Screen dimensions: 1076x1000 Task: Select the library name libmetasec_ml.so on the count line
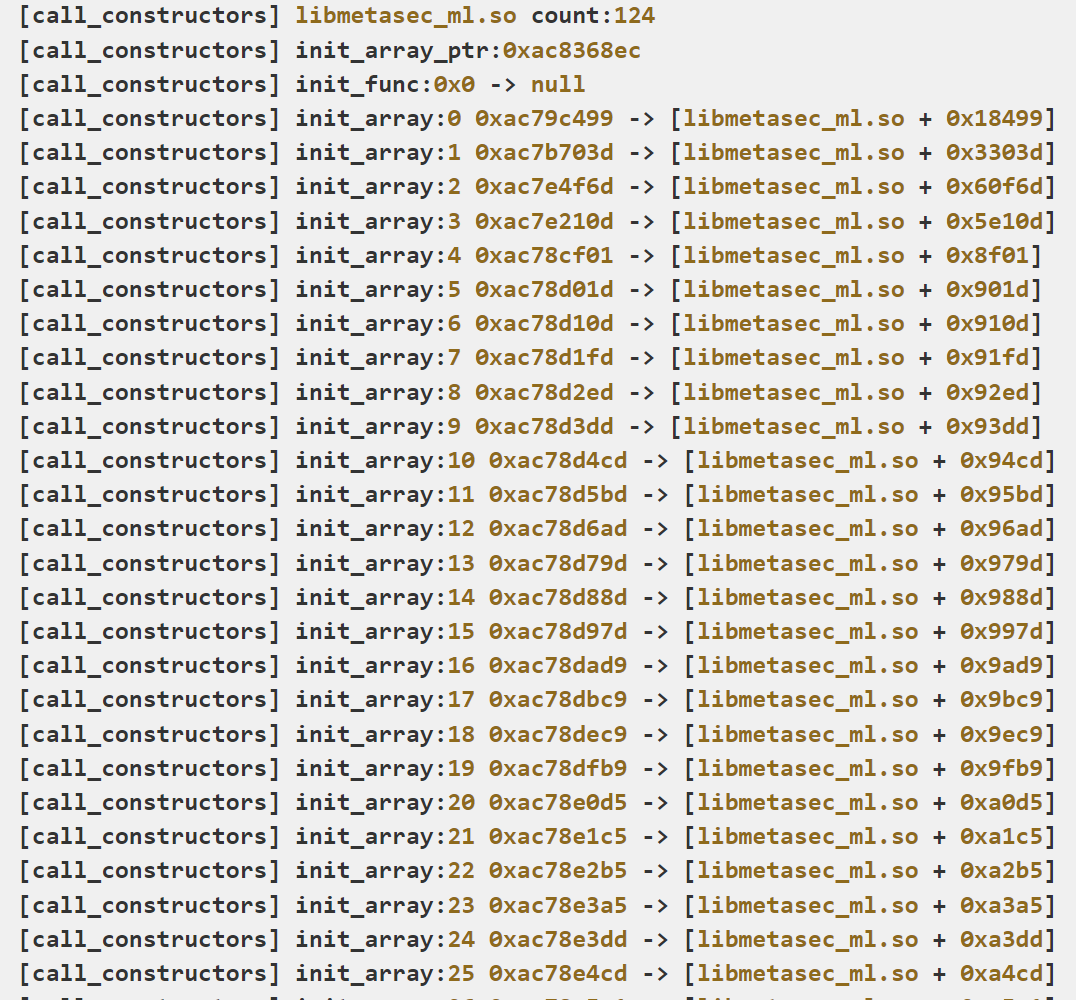tap(406, 16)
